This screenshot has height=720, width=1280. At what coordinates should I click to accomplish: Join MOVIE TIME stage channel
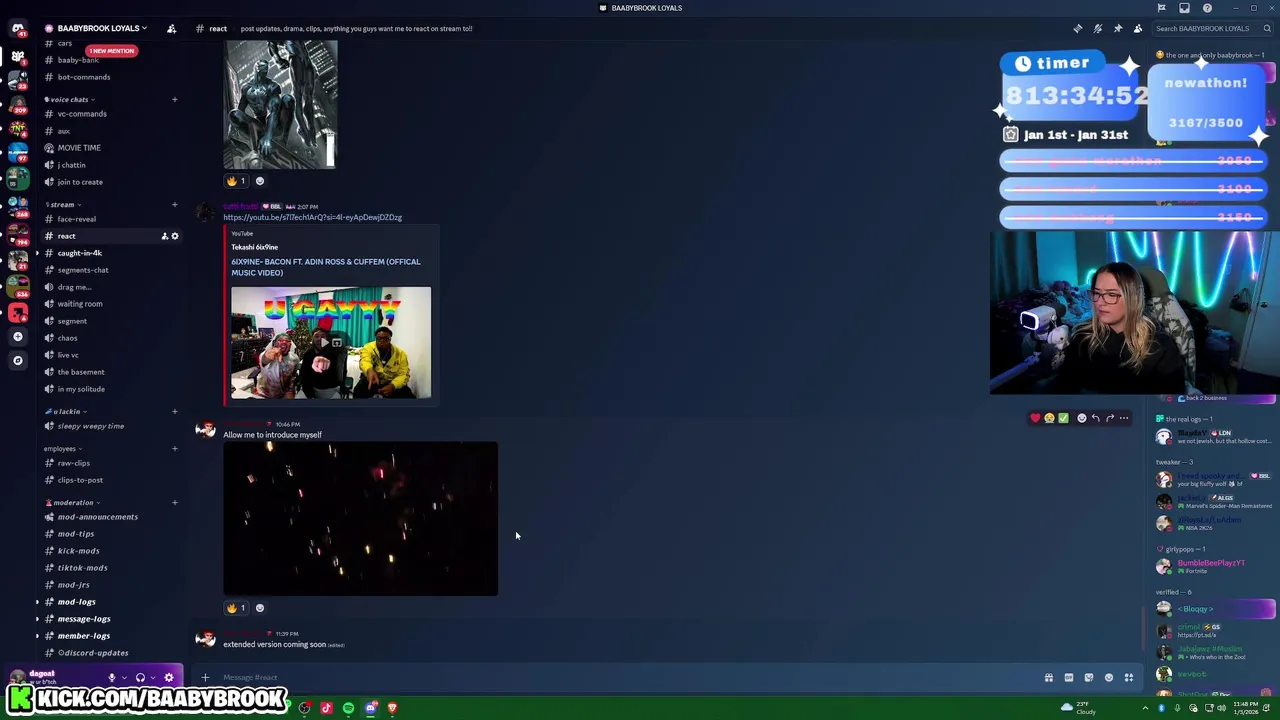(x=79, y=148)
